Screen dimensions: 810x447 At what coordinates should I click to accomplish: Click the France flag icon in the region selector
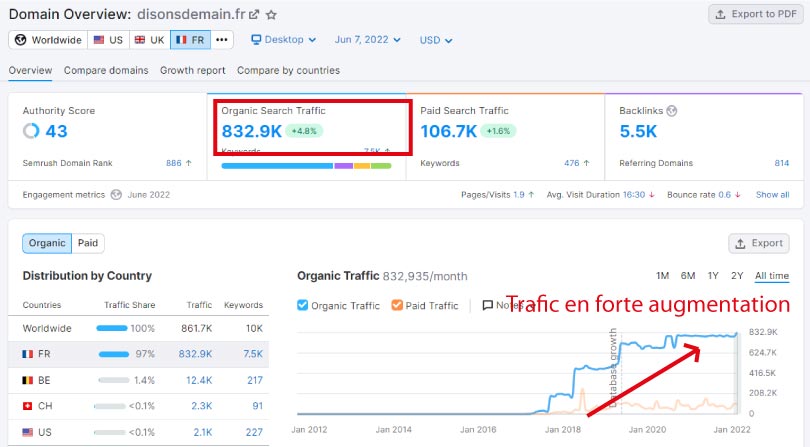(181, 40)
